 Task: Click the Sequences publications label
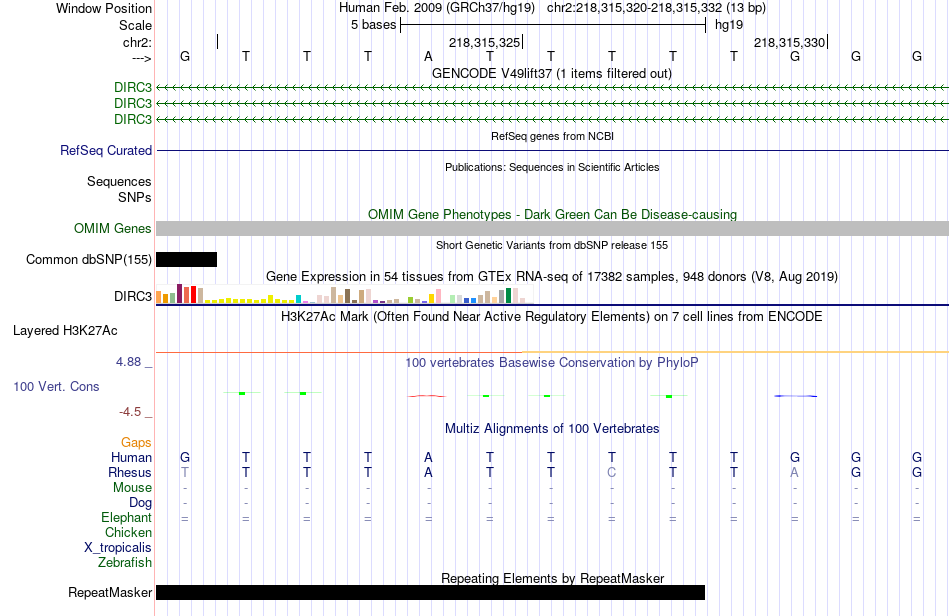(119, 182)
